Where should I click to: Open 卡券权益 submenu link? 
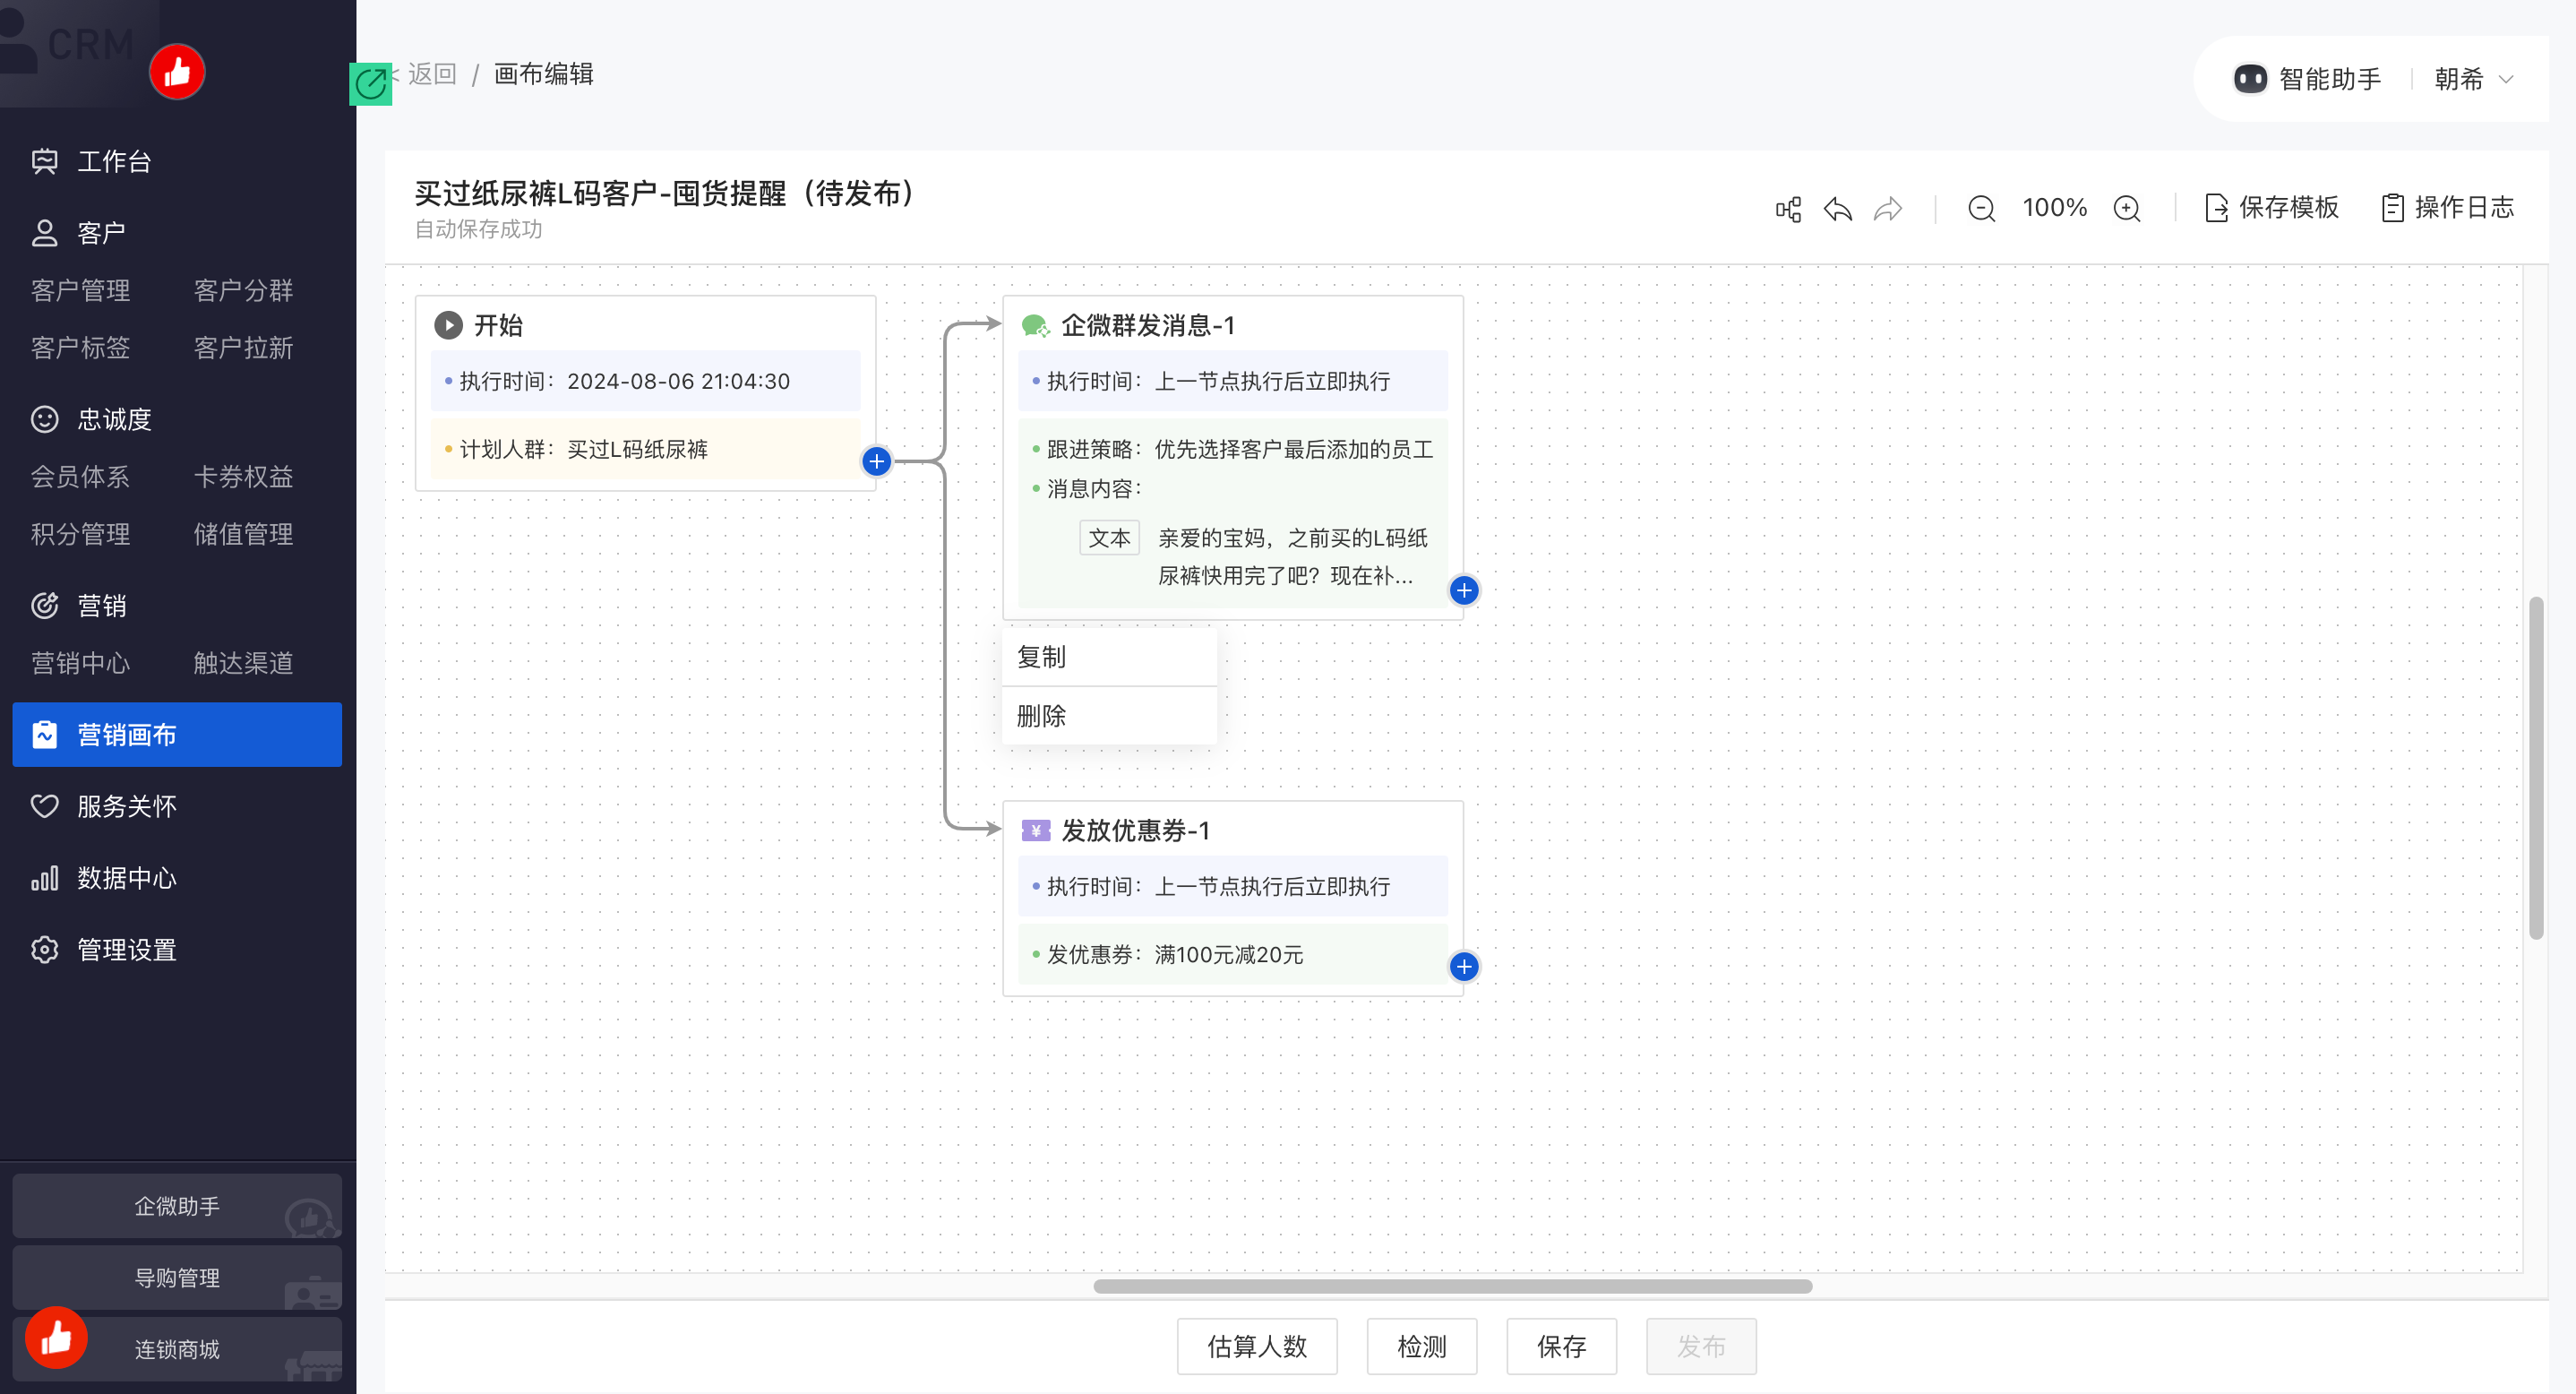[243, 476]
